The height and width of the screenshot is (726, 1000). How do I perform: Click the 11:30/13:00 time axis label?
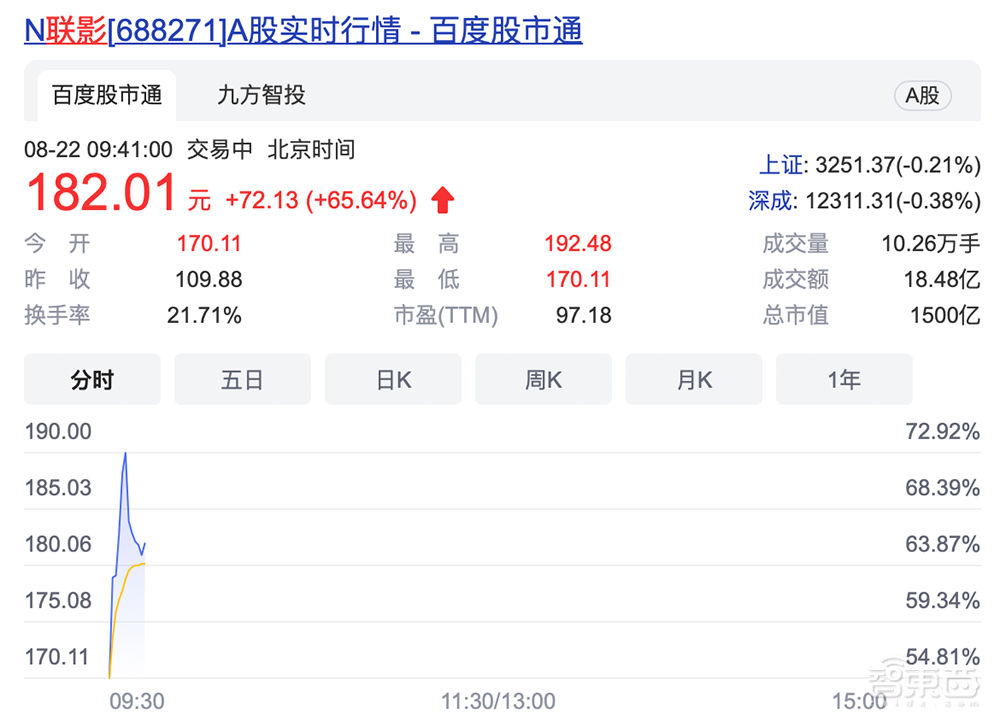[x=497, y=701]
